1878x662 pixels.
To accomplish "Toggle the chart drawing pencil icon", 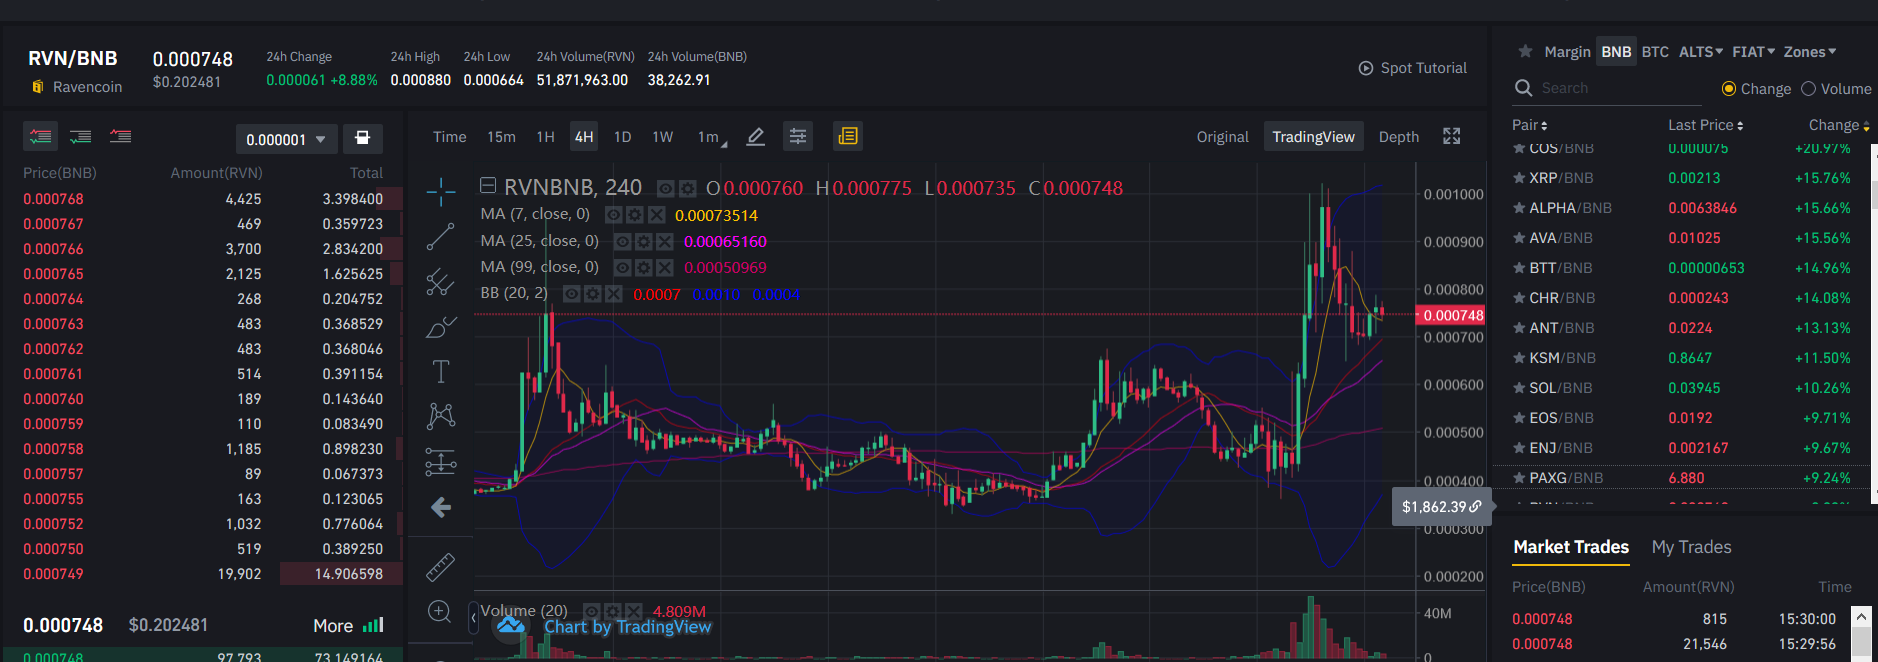I will click(x=756, y=137).
